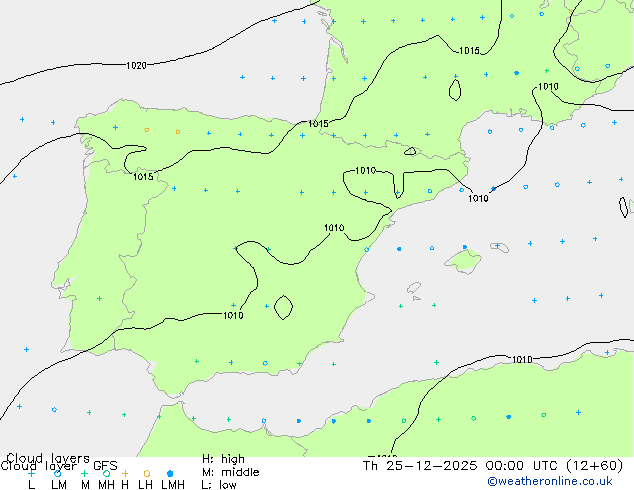
Task: Click the 1010 label in southern Spain
Action: pos(233,315)
